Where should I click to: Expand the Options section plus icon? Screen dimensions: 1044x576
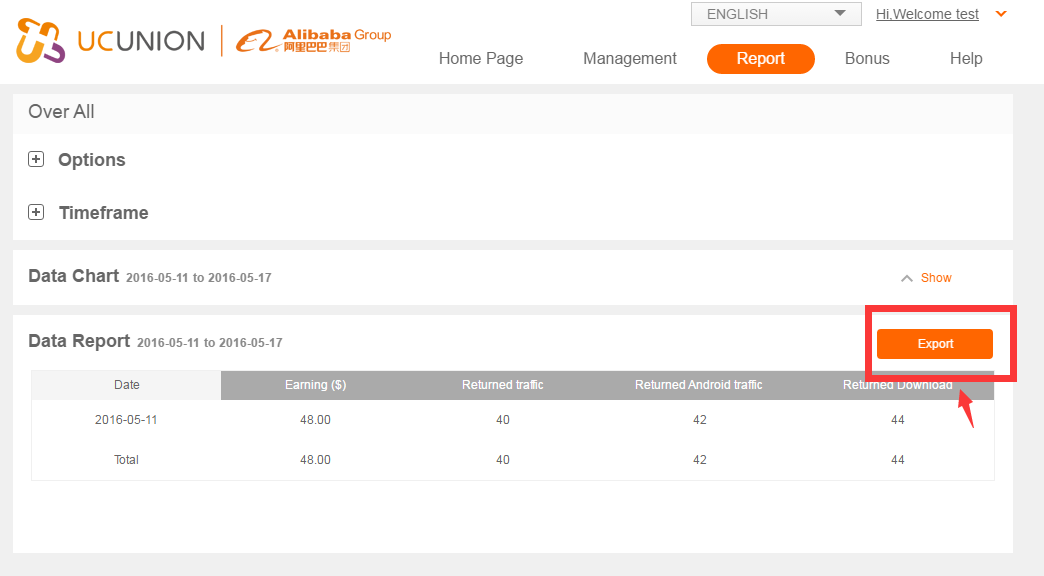click(36, 159)
